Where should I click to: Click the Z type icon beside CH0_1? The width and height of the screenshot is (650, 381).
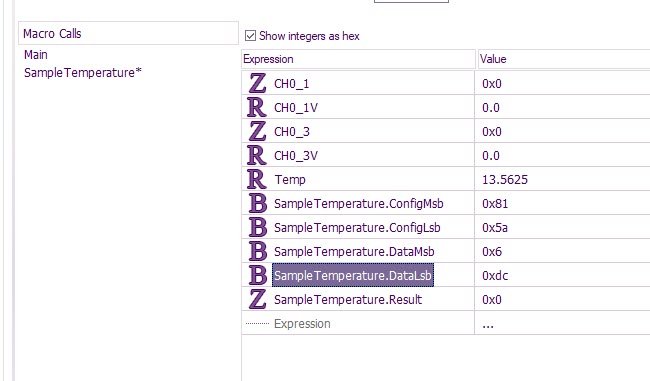[x=257, y=83]
